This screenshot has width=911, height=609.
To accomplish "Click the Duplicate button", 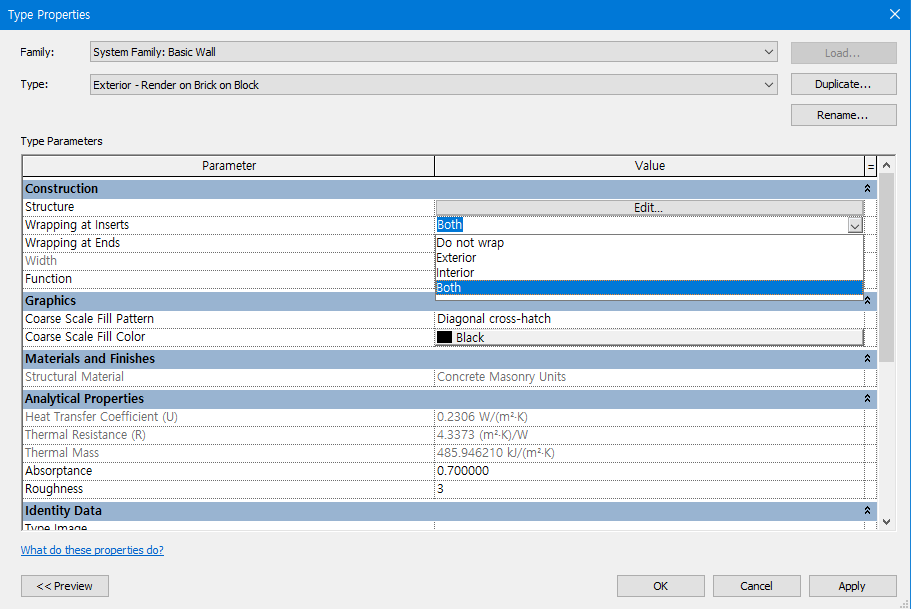I will pos(843,84).
